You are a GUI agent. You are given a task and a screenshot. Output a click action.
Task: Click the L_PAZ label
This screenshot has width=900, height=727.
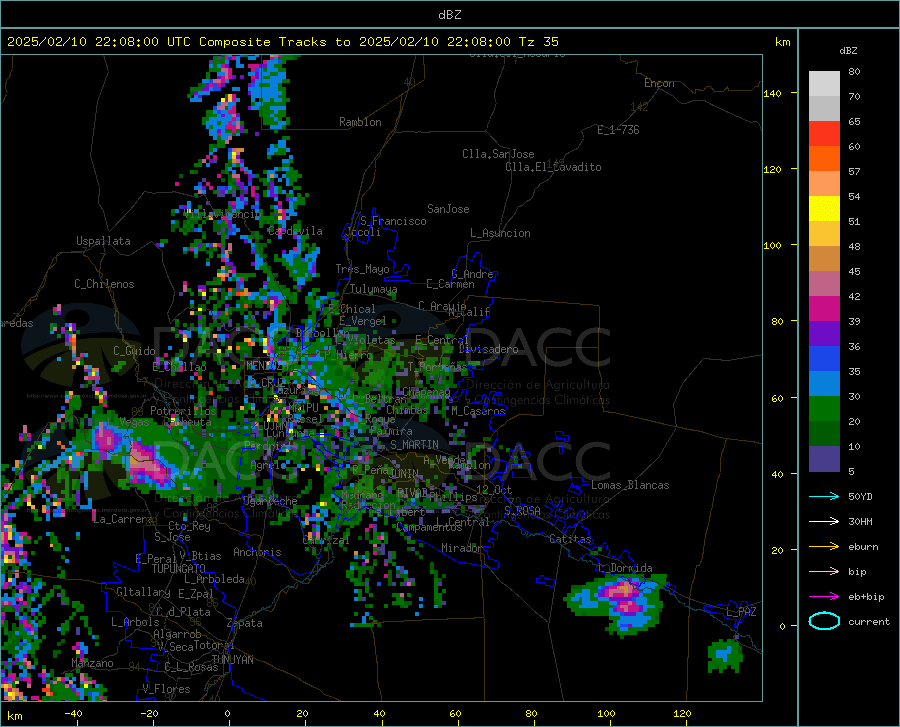(741, 612)
